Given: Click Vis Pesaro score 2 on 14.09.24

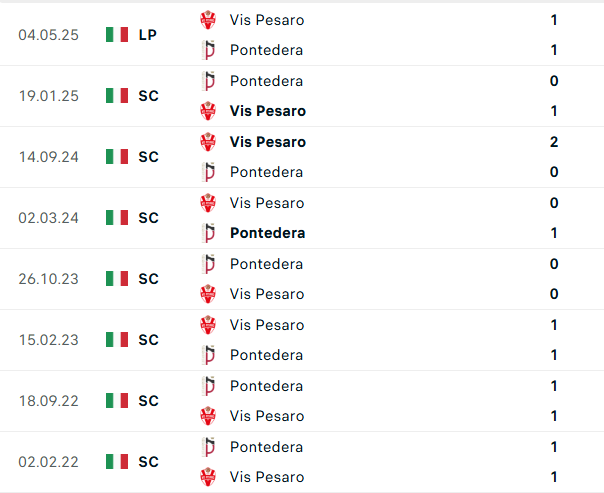Looking at the screenshot, I should [554, 142].
